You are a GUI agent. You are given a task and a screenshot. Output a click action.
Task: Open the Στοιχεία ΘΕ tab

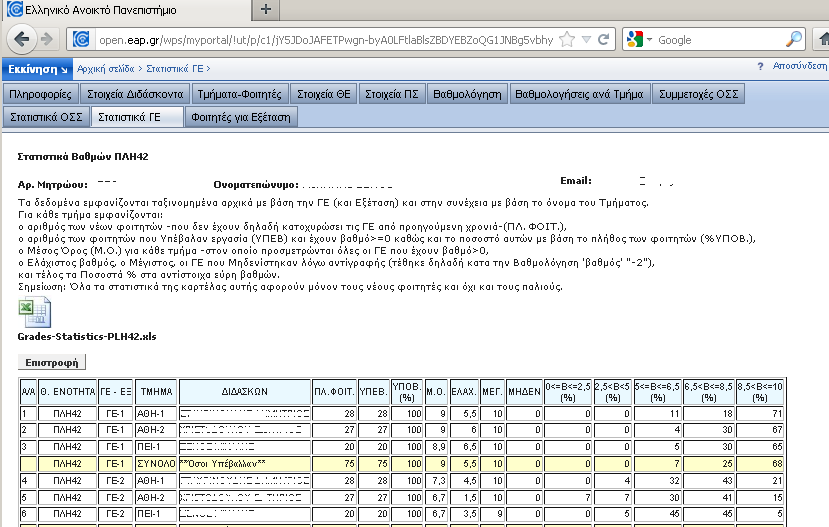click(324, 94)
